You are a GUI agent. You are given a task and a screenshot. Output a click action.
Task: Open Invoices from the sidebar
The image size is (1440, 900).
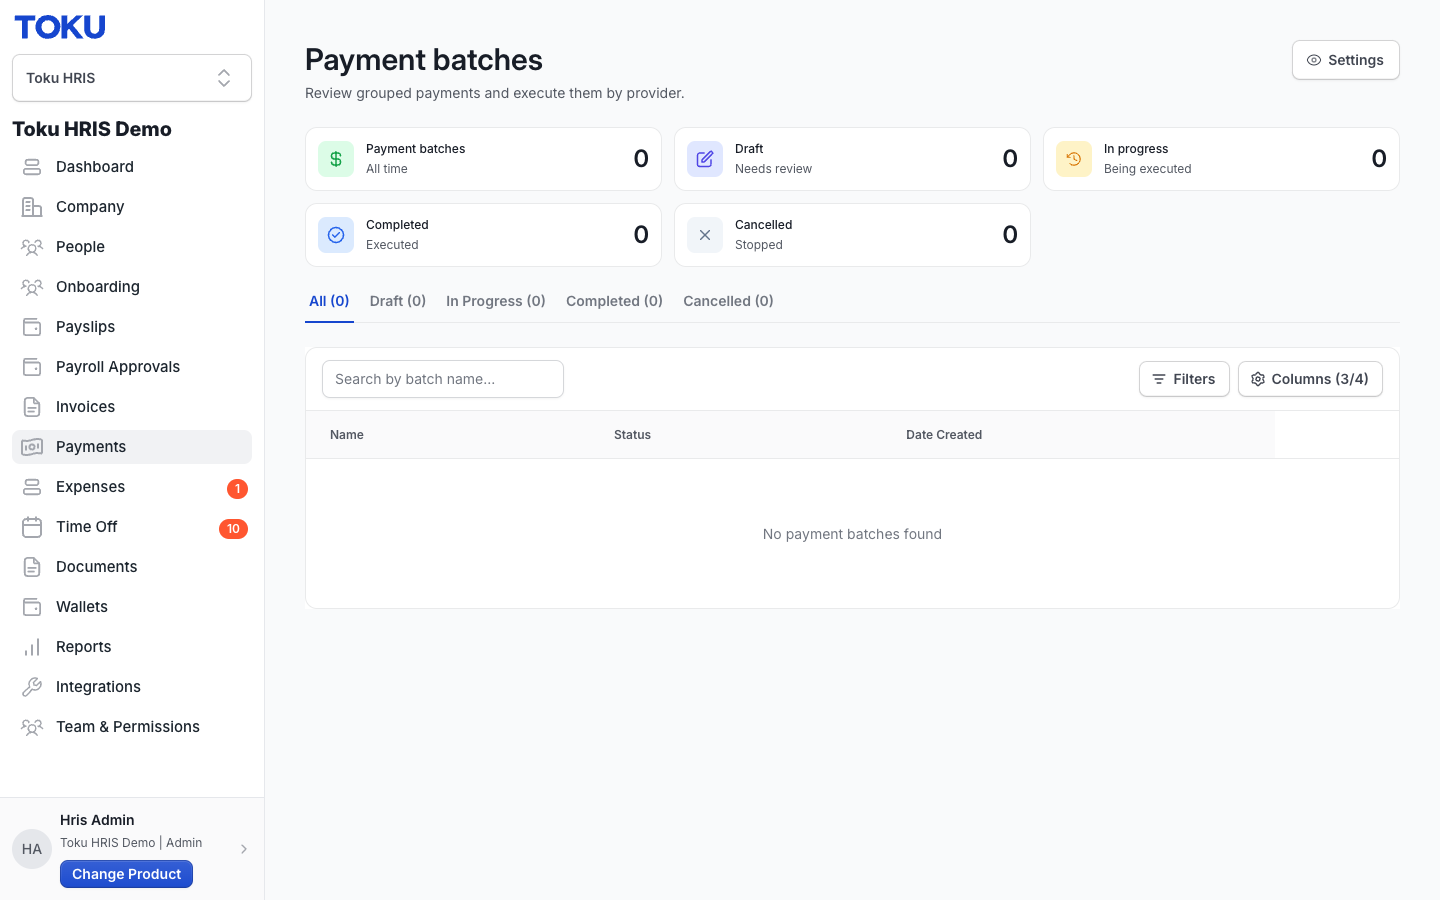(x=132, y=407)
